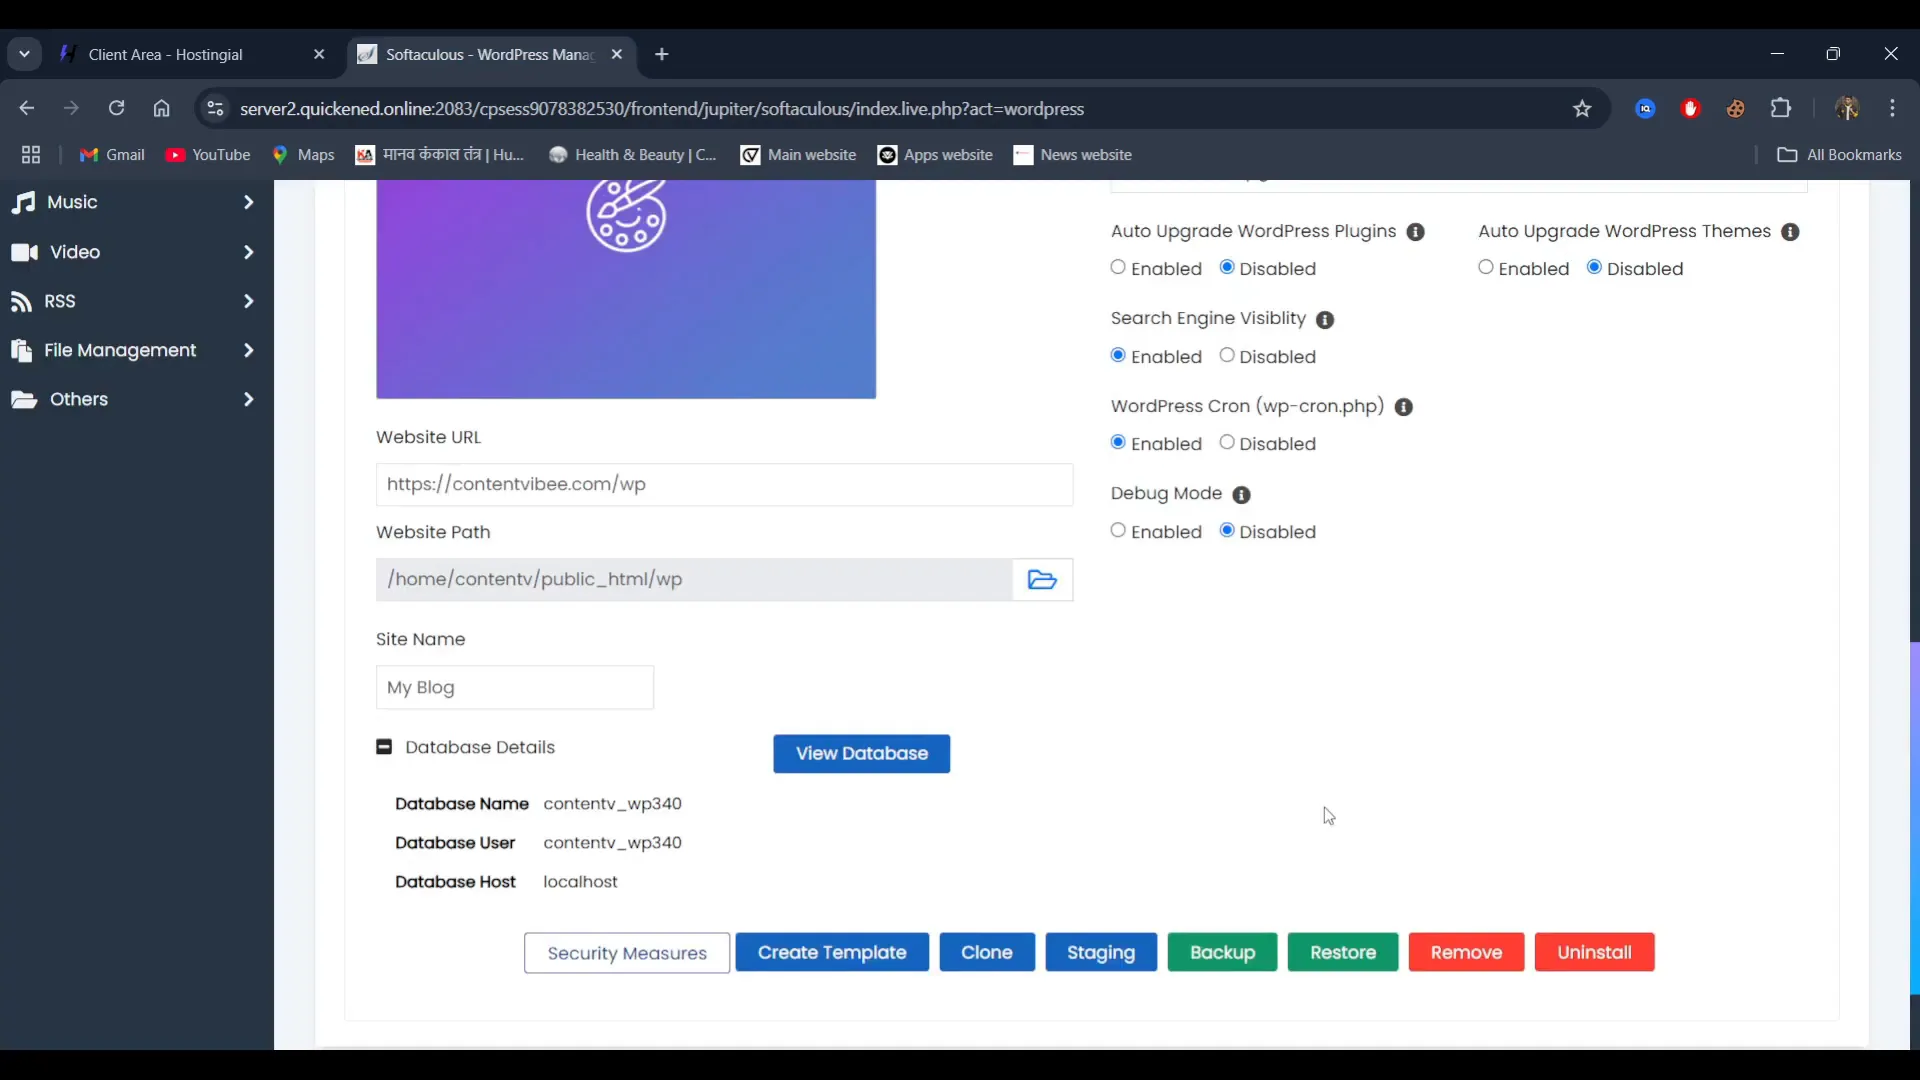Click the orange cookie extension icon

click(x=1736, y=109)
